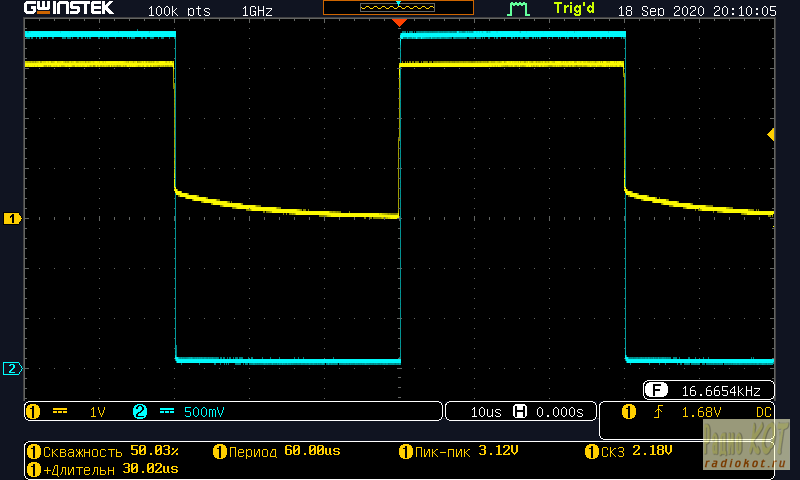Click the trigger level arrow on right edge
The image size is (800, 480).
(x=770, y=134)
